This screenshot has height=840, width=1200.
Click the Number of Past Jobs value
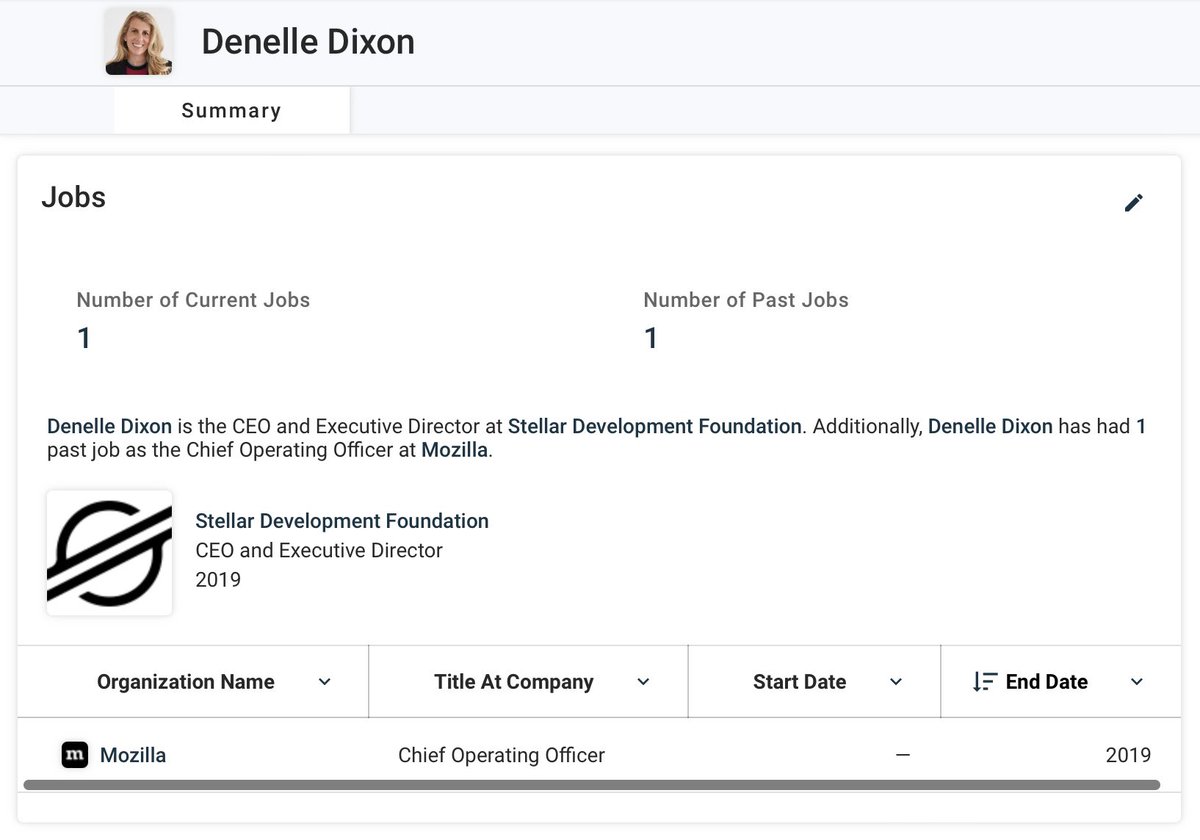pos(650,339)
